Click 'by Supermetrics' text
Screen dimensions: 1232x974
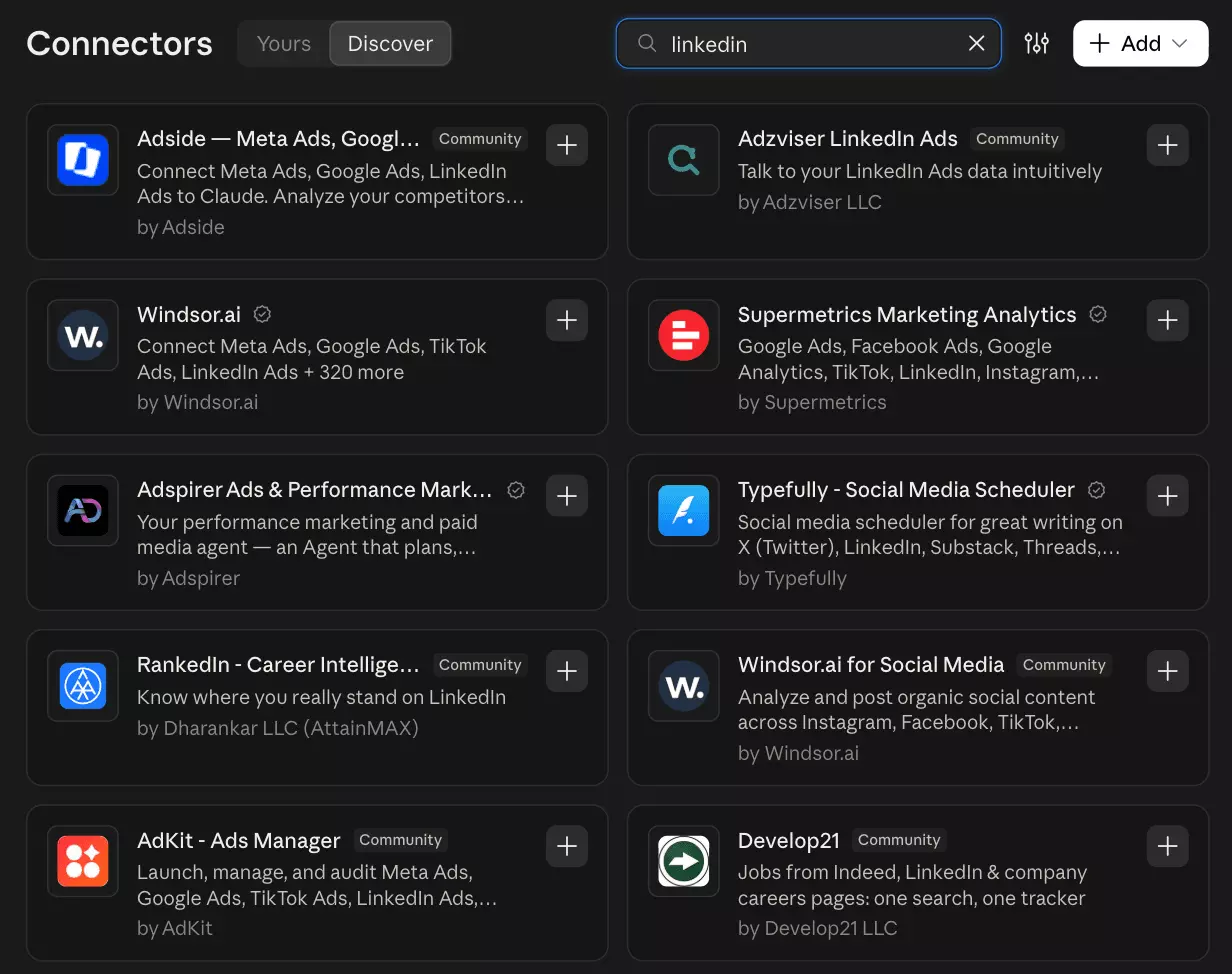812,402
